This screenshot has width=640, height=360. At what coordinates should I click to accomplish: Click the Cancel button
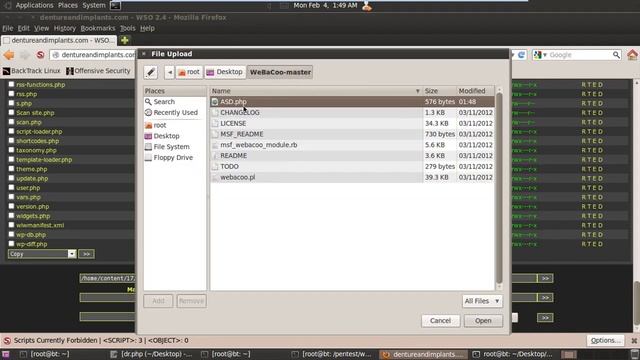[x=440, y=321]
